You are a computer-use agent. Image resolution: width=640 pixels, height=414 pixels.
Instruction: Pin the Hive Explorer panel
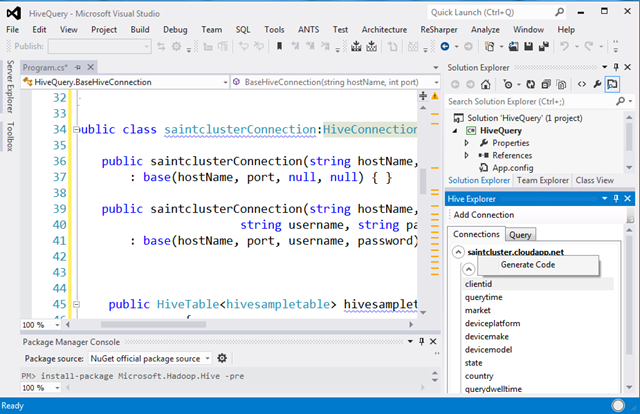pyautogui.click(x=614, y=199)
